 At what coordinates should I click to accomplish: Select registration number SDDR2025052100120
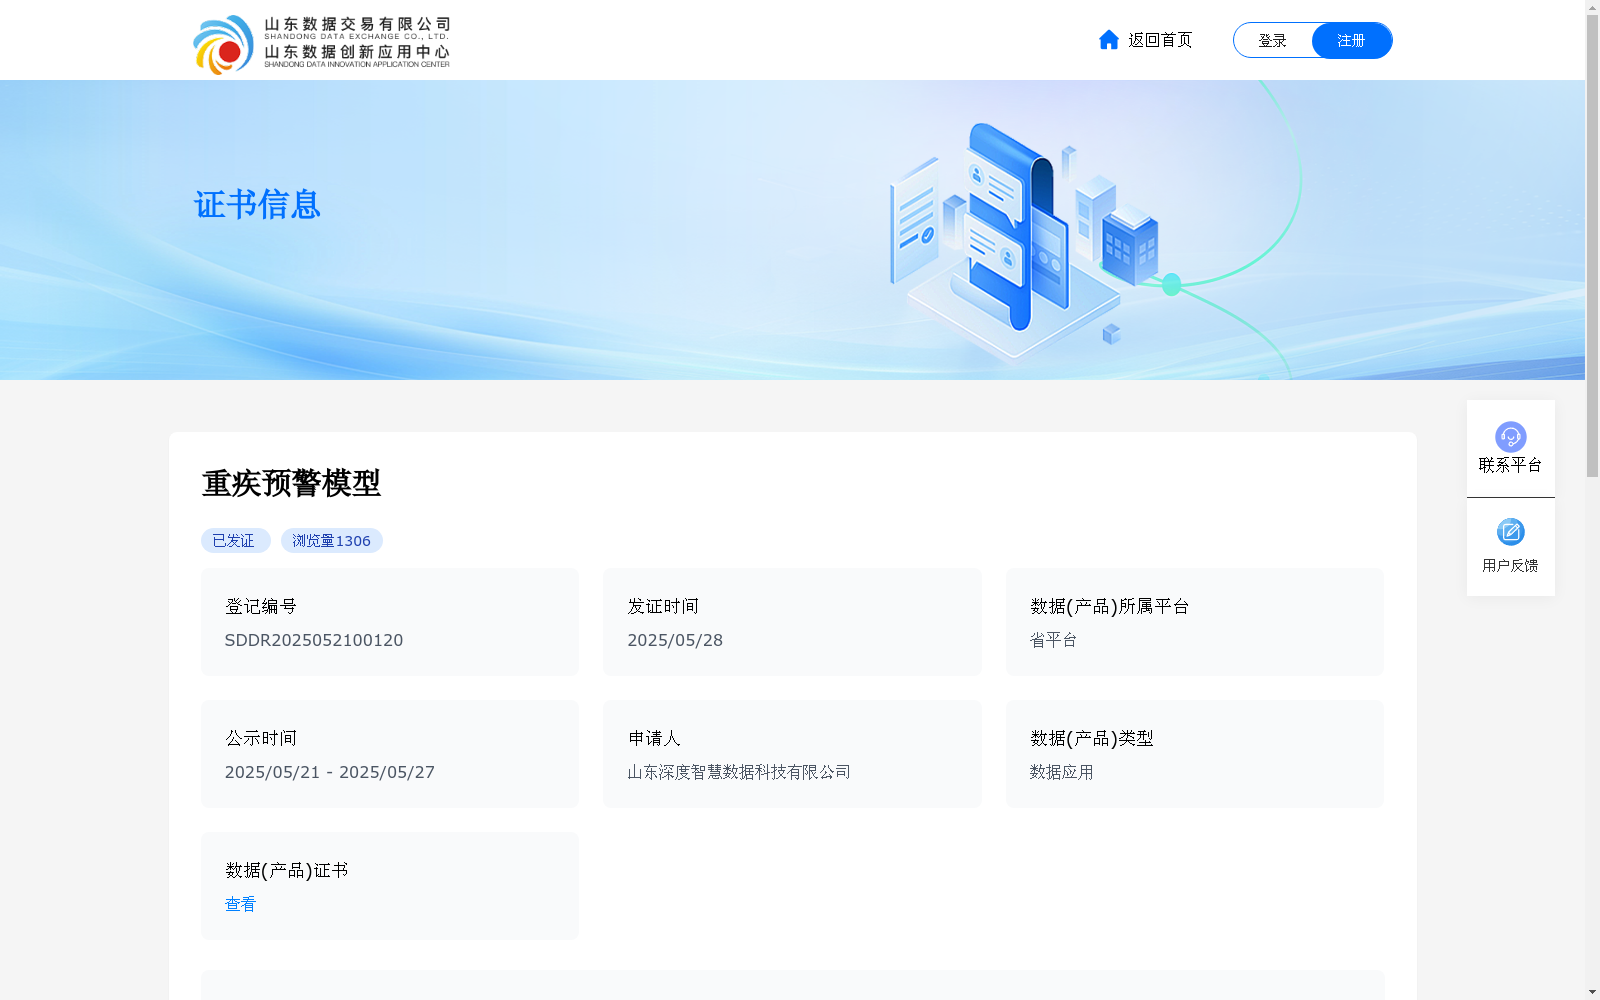point(314,640)
